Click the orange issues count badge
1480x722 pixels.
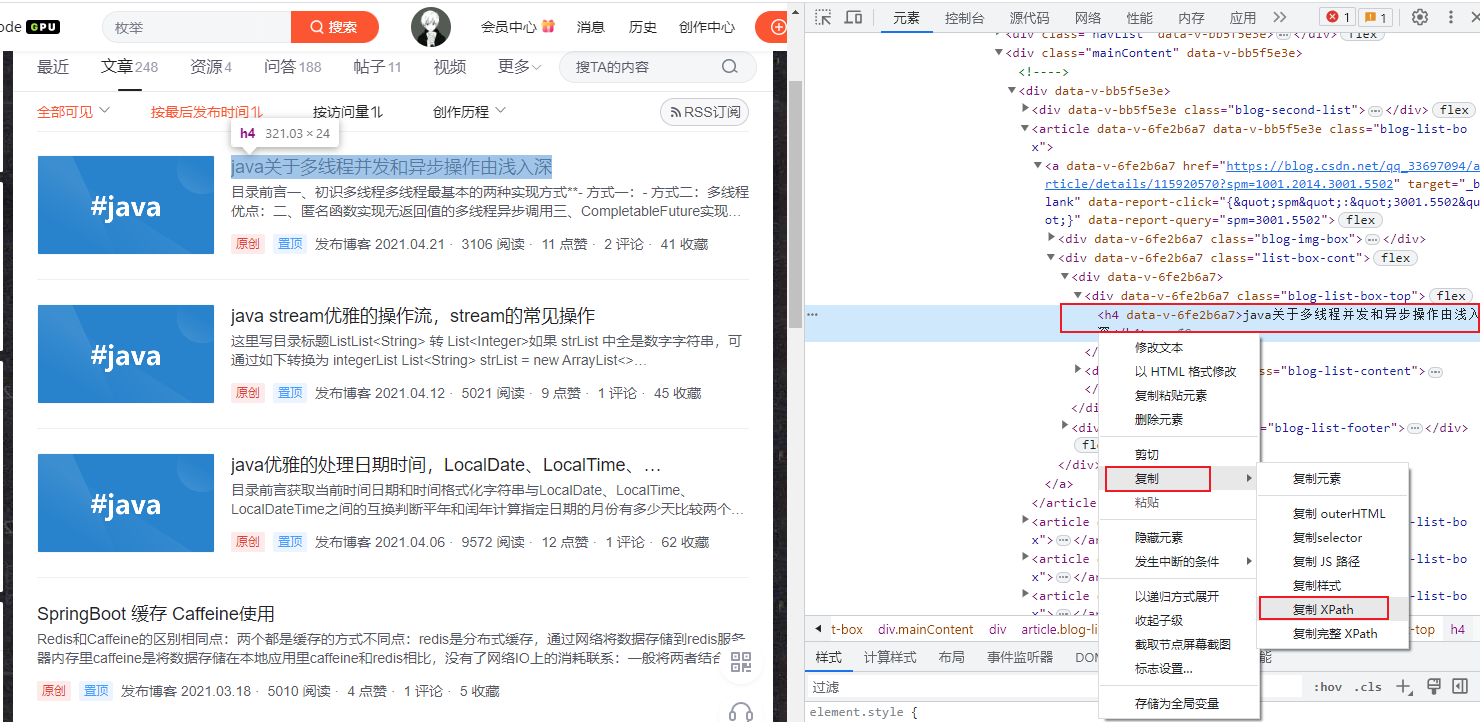click(1375, 17)
